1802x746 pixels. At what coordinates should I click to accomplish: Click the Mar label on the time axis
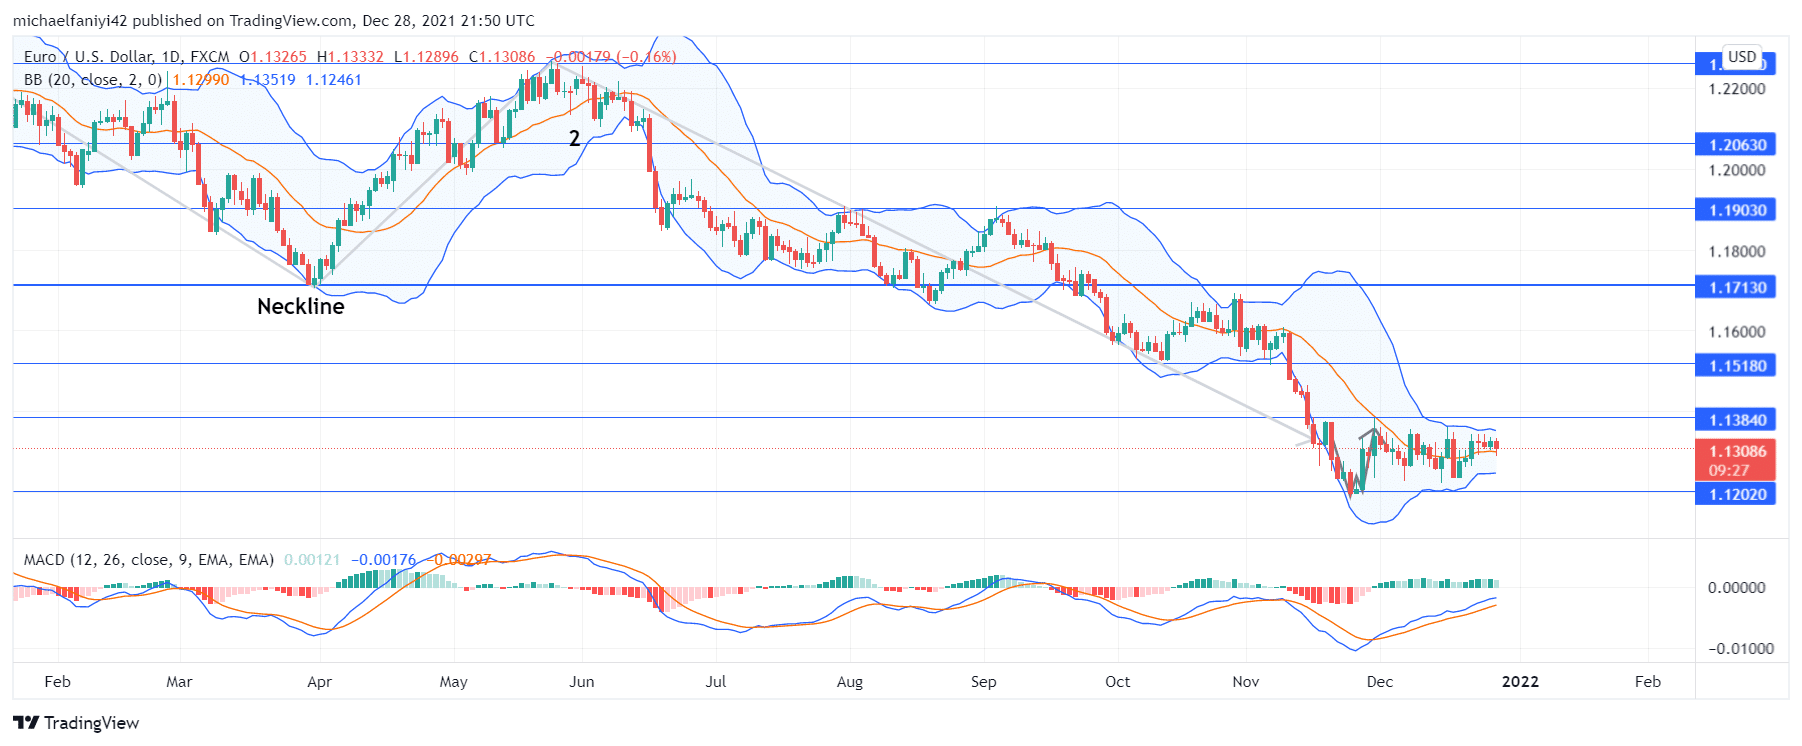coord(179,682)
